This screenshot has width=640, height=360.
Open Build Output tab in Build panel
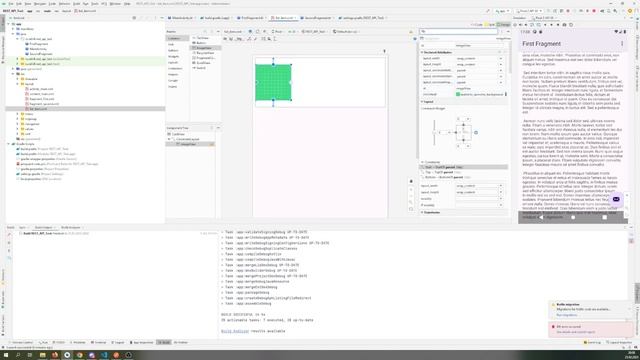[x=44, y=227]
